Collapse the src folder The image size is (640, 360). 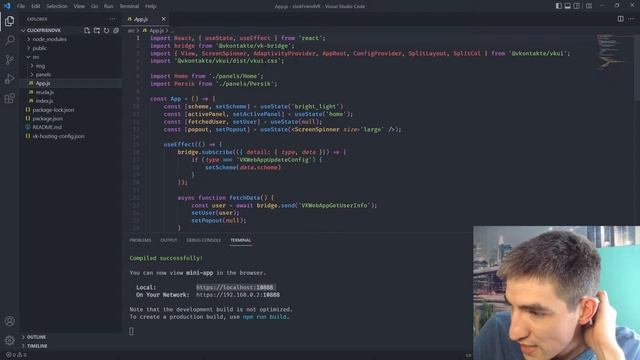(71, 57)
